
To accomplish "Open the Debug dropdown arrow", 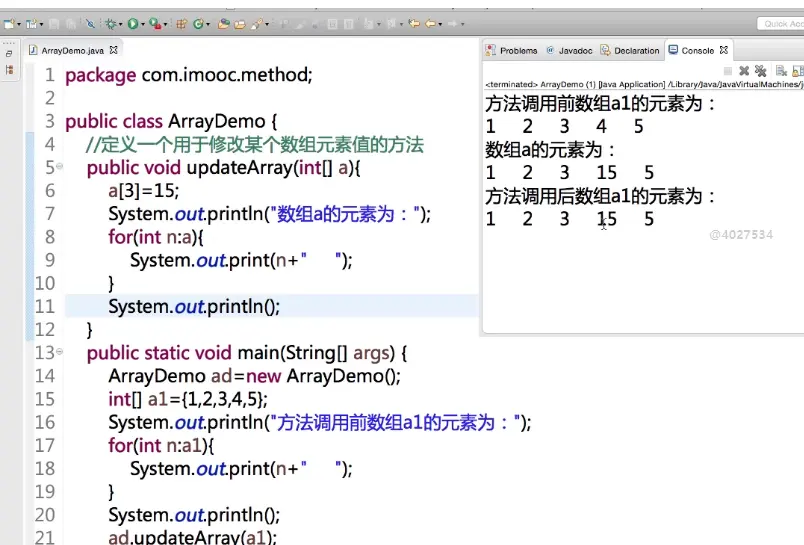I will (120, 23).
